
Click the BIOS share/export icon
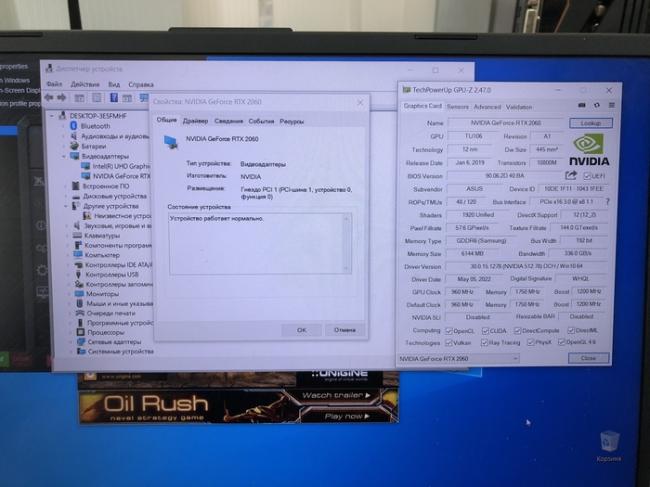pos(573,175)
